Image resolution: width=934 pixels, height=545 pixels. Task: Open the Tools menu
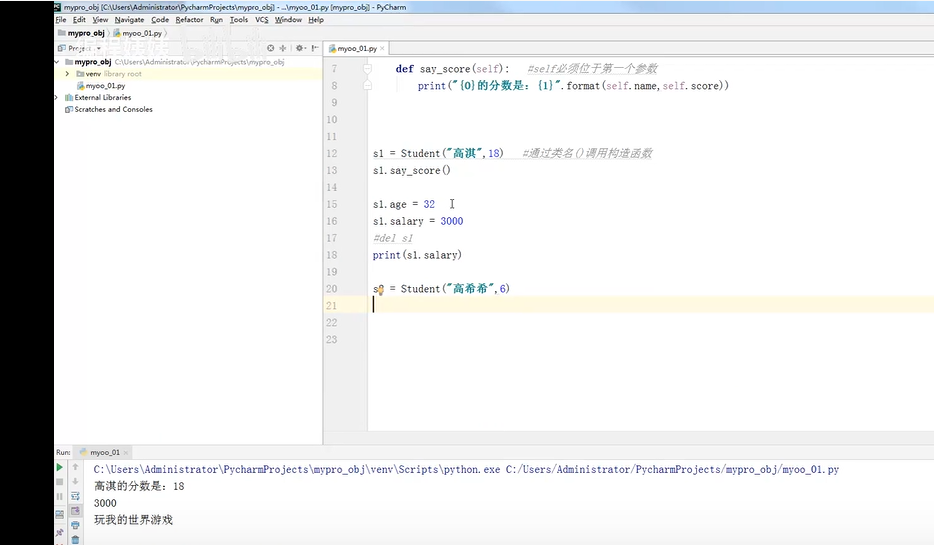coord(239,20)
